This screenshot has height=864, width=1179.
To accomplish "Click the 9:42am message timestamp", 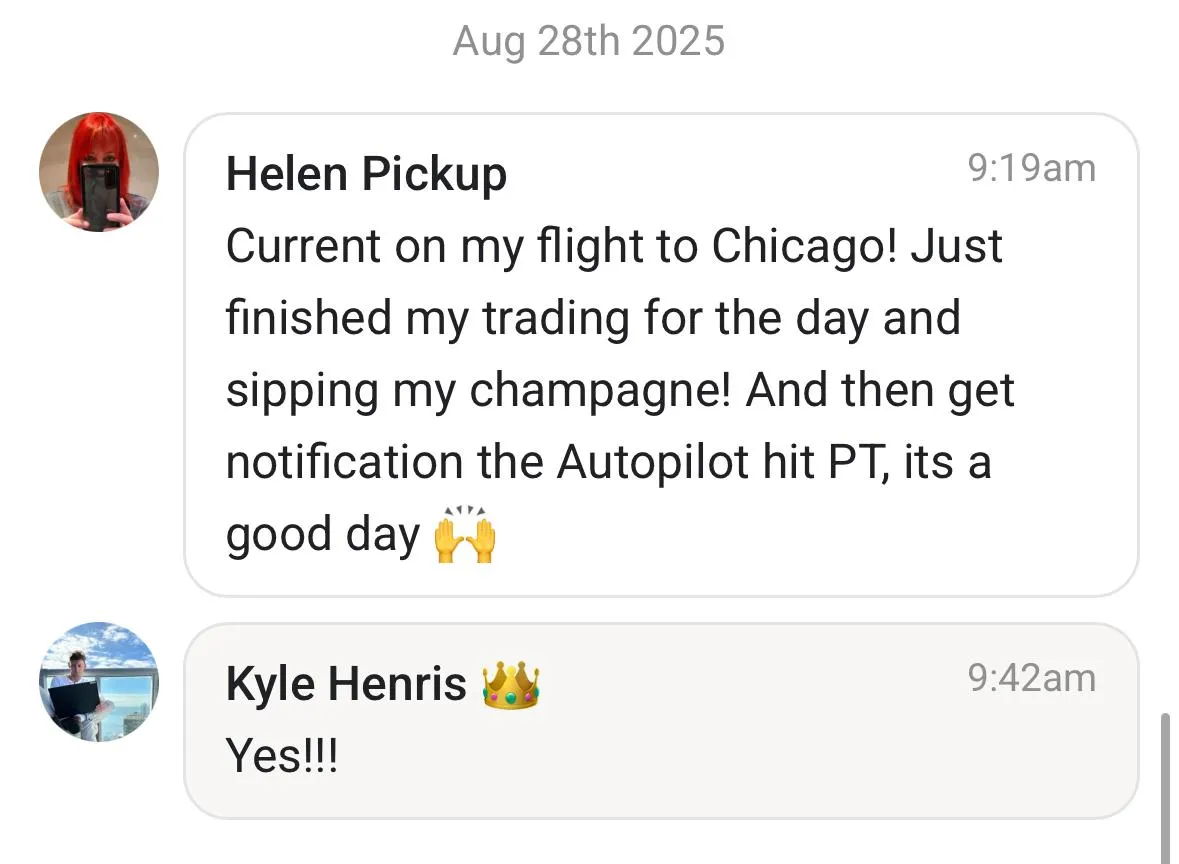I will pyautogui.click(x=1031, y=678).
